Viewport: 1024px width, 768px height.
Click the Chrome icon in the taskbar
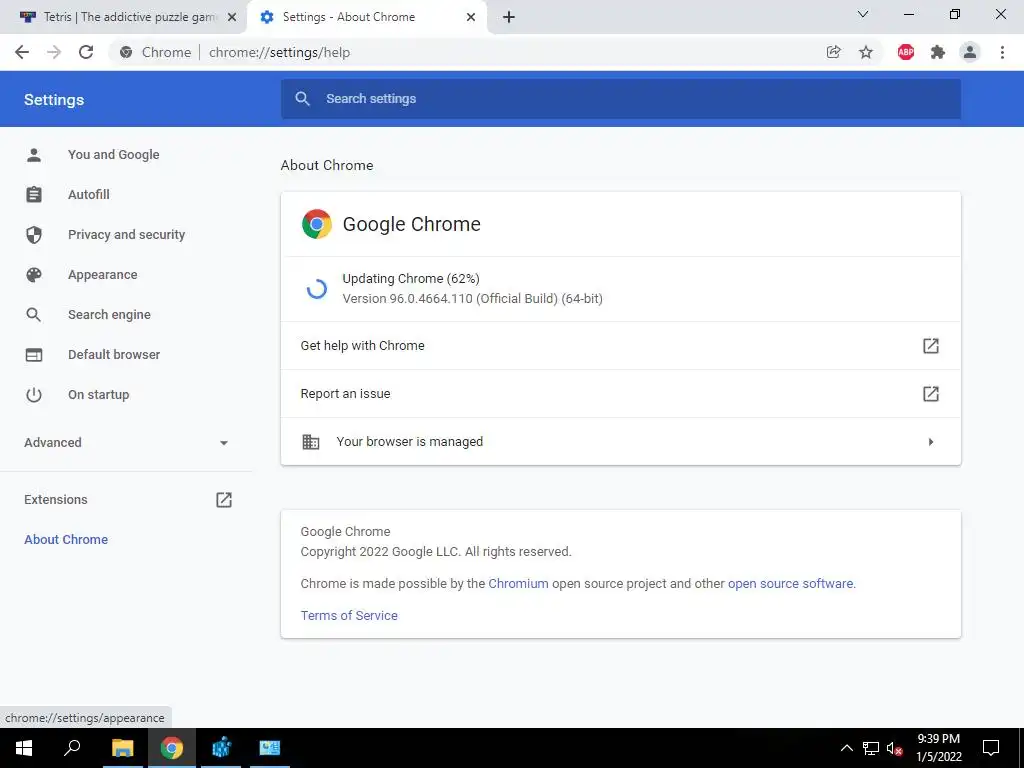(x=172, y=748)
